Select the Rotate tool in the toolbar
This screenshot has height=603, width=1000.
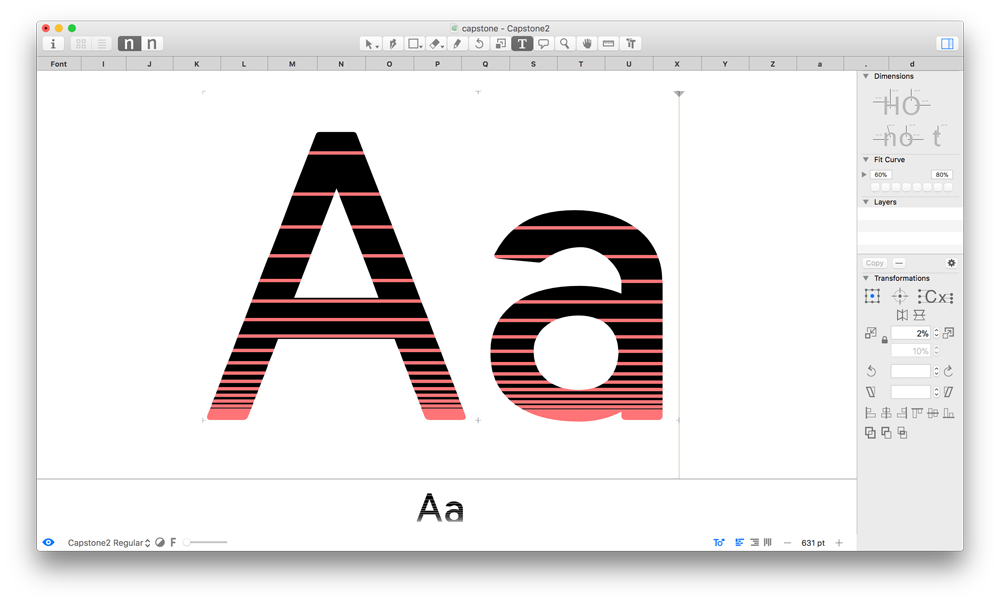pyautogui.click(x=480, y=43)
